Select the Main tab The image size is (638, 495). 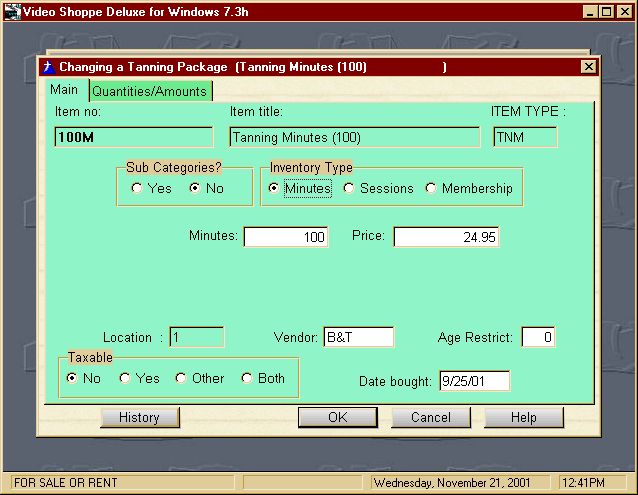click(64, 90)
